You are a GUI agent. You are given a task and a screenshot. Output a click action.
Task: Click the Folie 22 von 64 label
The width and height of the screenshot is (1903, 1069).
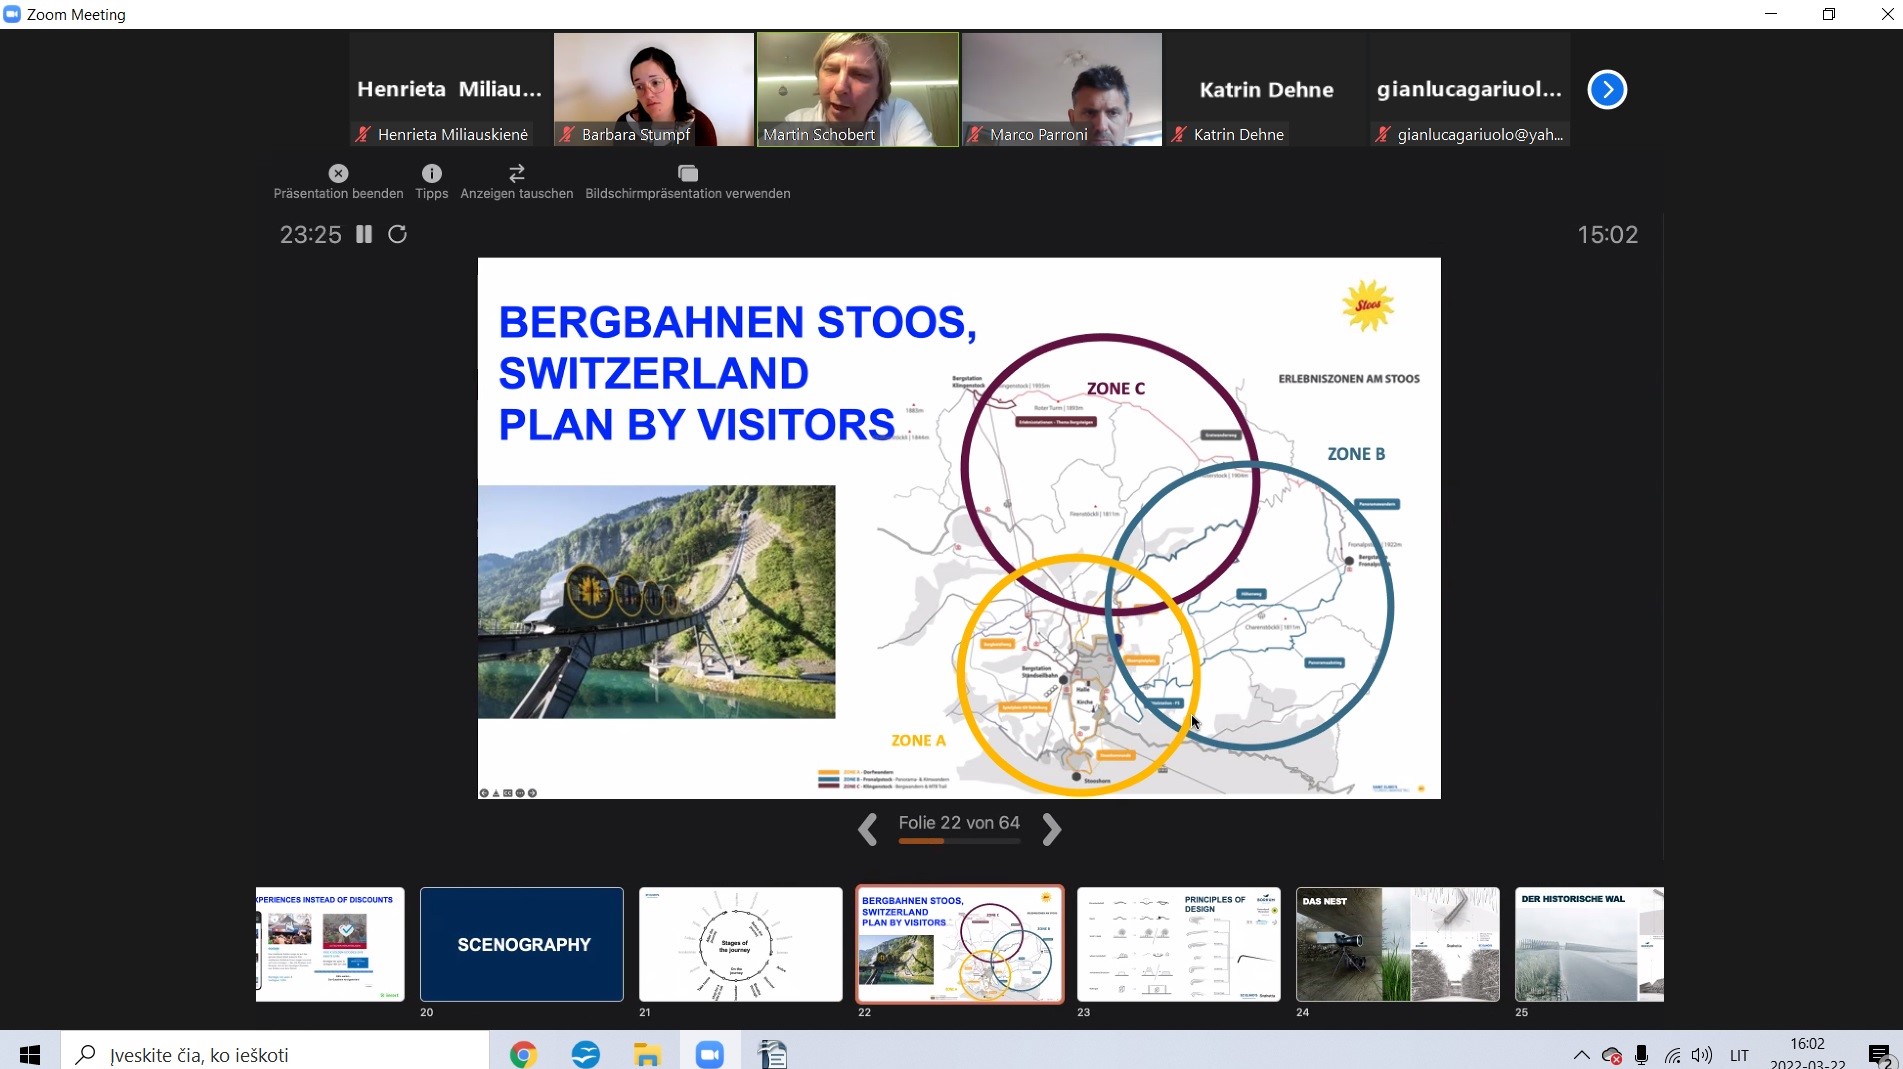pyautogui.click(x=959, y=822)
